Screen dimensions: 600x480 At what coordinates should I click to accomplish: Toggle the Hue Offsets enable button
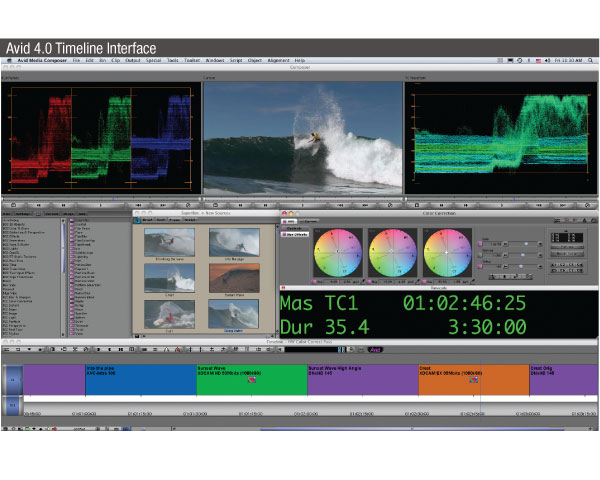click(284, 234)
